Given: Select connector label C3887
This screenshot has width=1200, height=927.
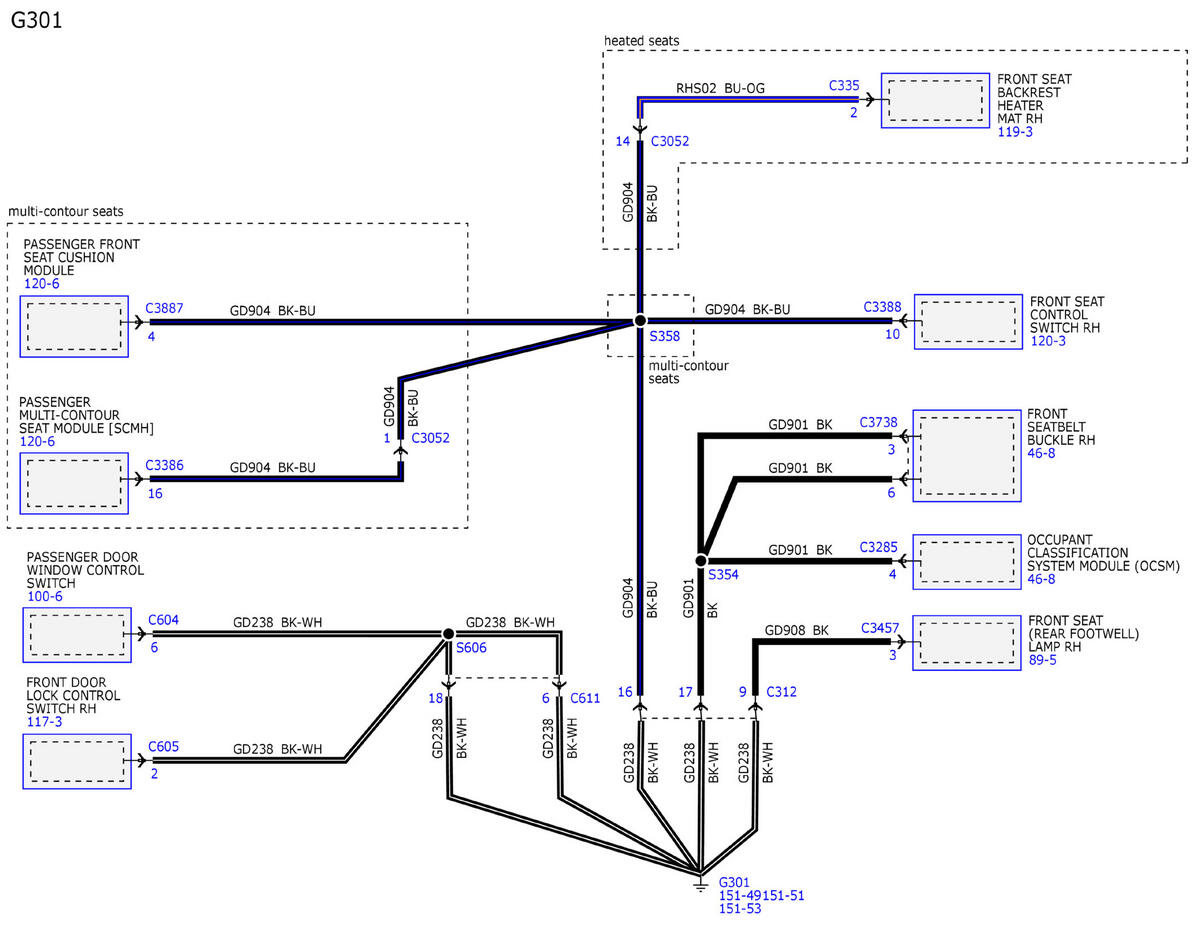Looking at the screenshot, I should (x=164, y=308).
